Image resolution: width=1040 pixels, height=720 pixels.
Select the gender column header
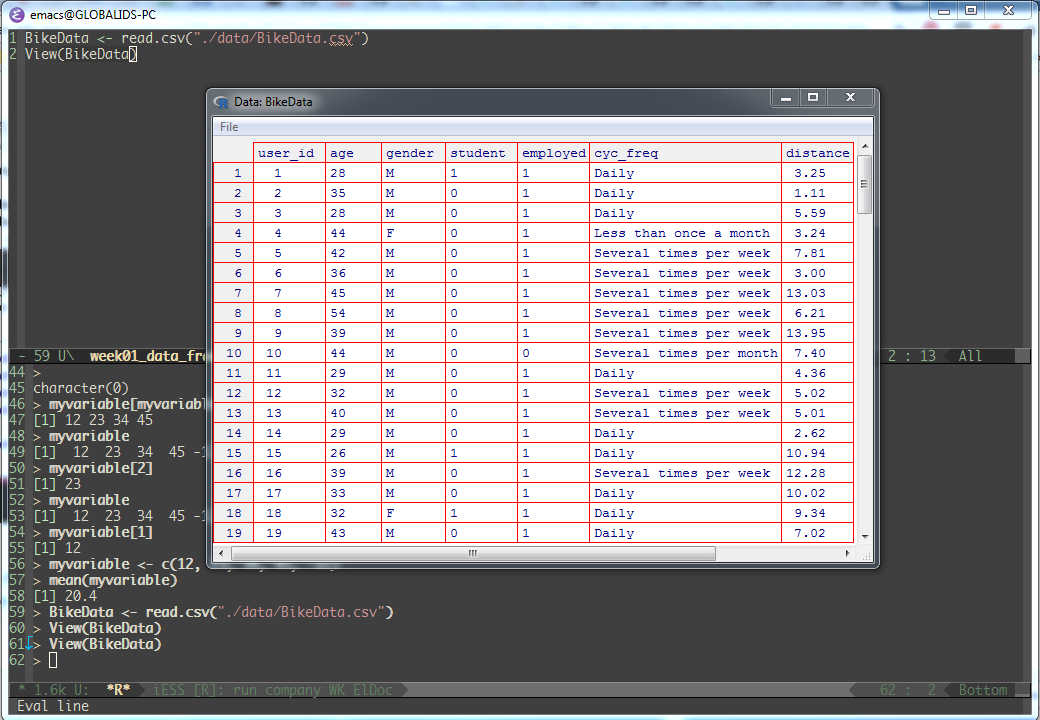pos(413,153)
